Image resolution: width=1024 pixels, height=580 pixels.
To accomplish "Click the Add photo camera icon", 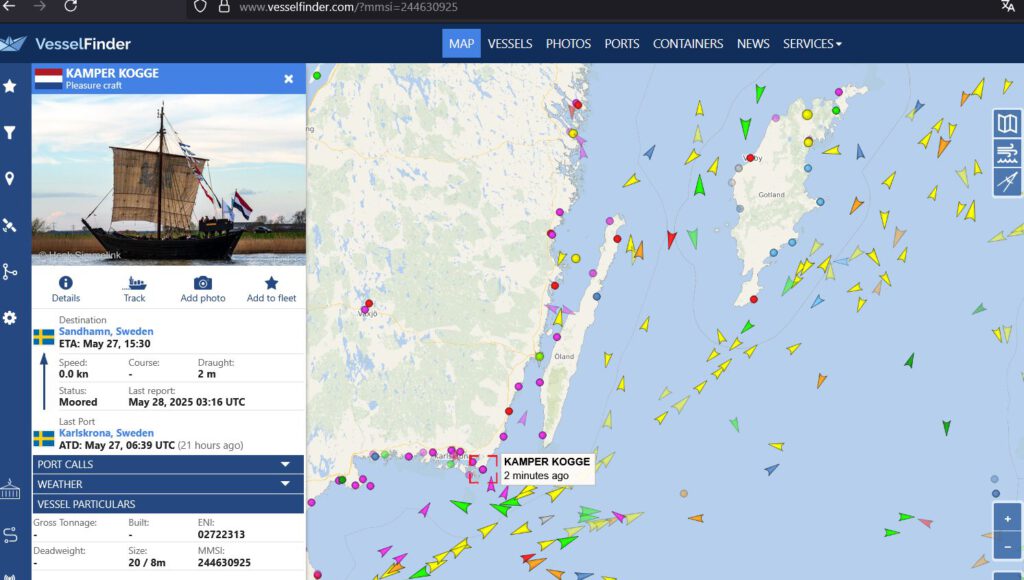I will point(203,289).
